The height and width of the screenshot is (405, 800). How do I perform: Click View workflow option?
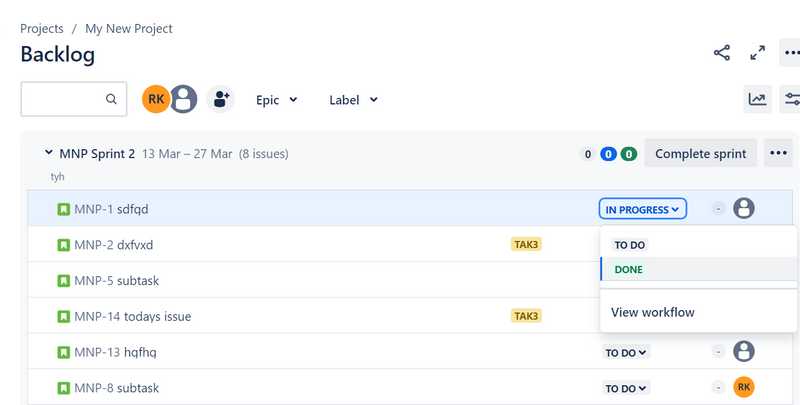[653, 312]
